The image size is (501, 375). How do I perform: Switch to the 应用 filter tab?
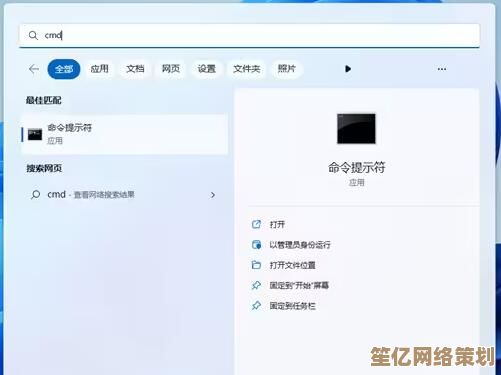[x=100, y=69]
